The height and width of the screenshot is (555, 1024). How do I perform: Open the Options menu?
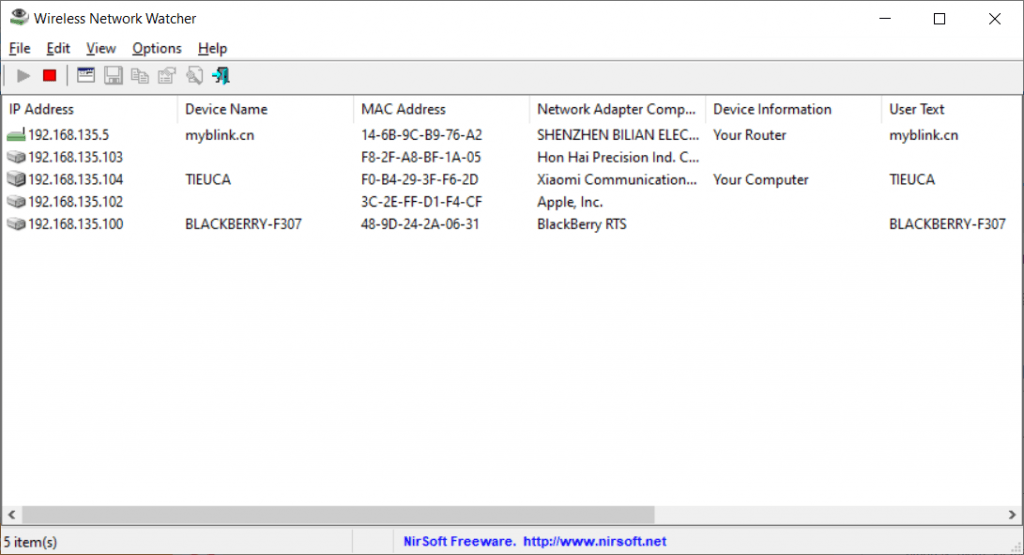tap(157, 48)
